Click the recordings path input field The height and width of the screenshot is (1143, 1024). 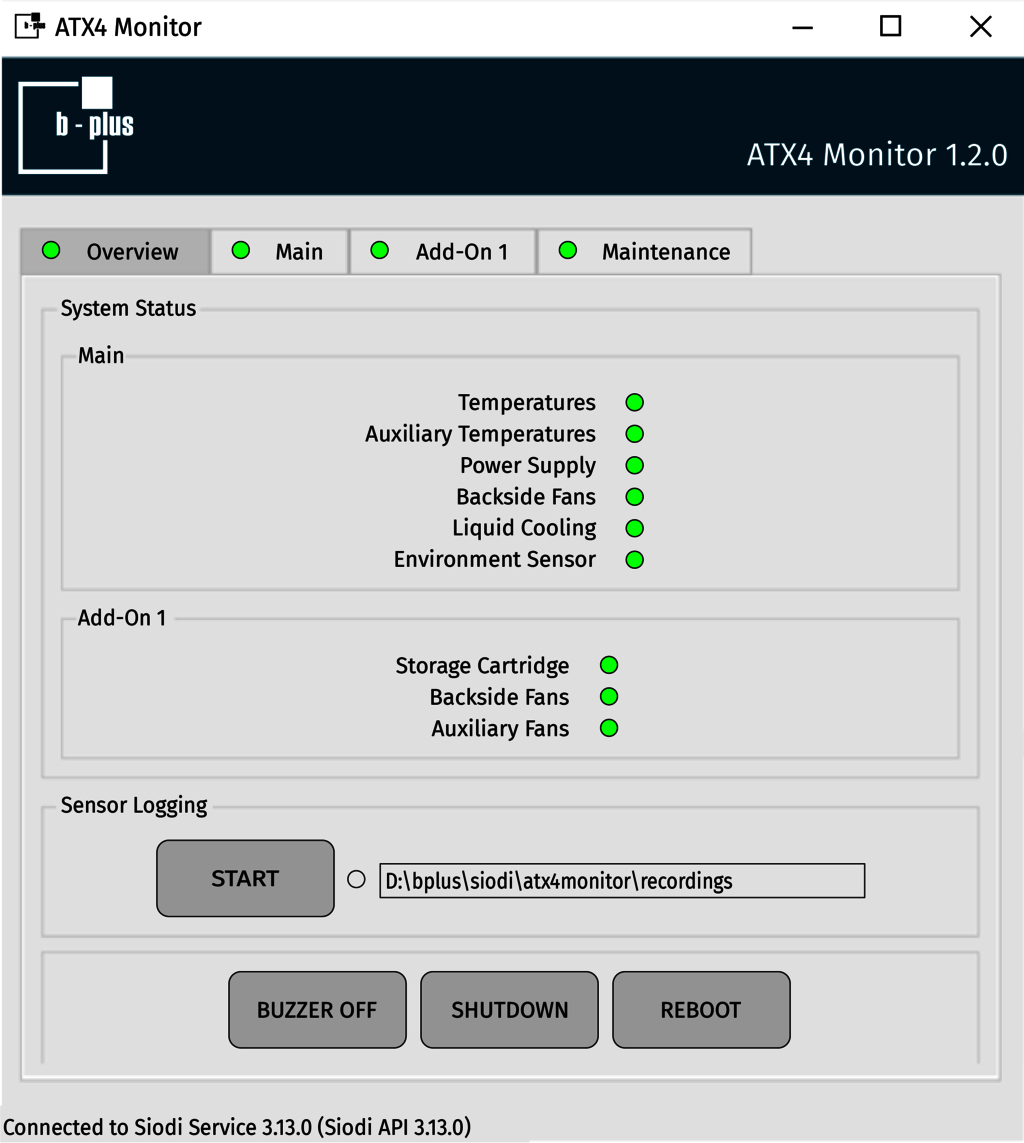622,881
